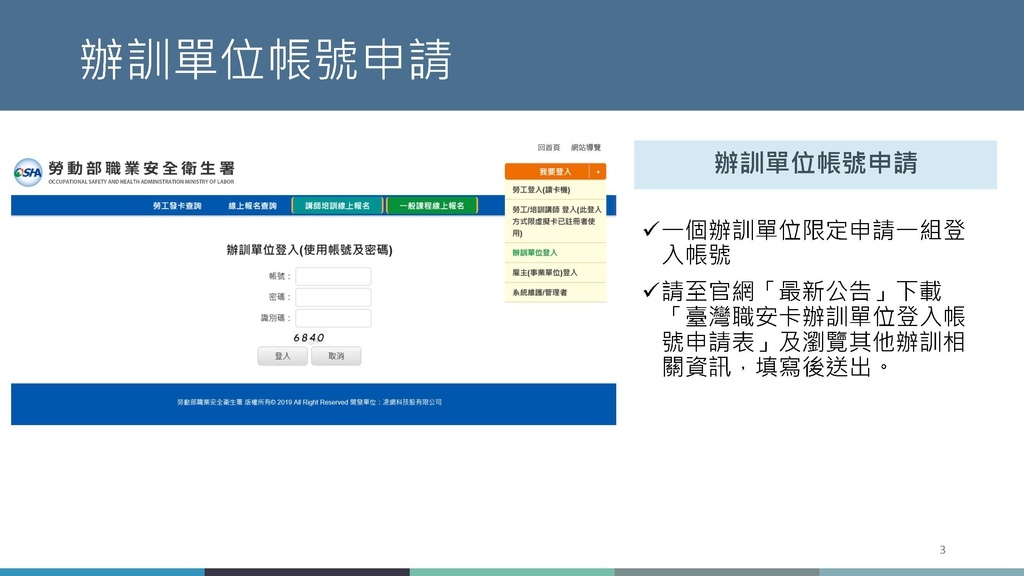Click the bullet 一個辦訓單位限定申請一組登入帳號

coord(805,242)
